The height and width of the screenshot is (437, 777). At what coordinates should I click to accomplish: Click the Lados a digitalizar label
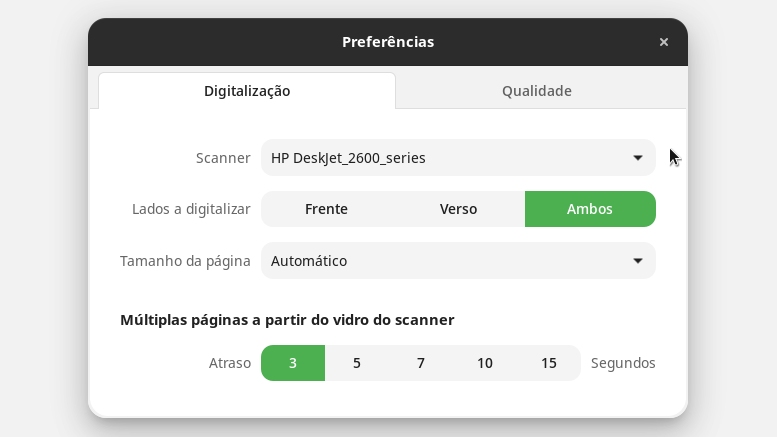click(x=191, y=209)
